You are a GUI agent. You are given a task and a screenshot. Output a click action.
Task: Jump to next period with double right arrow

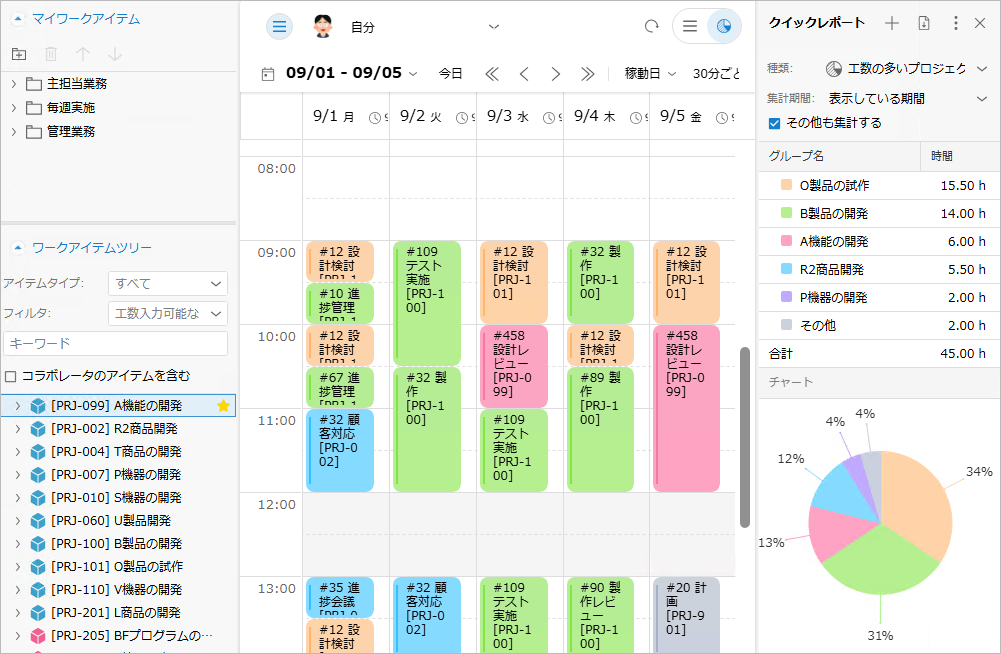[588, 74]
